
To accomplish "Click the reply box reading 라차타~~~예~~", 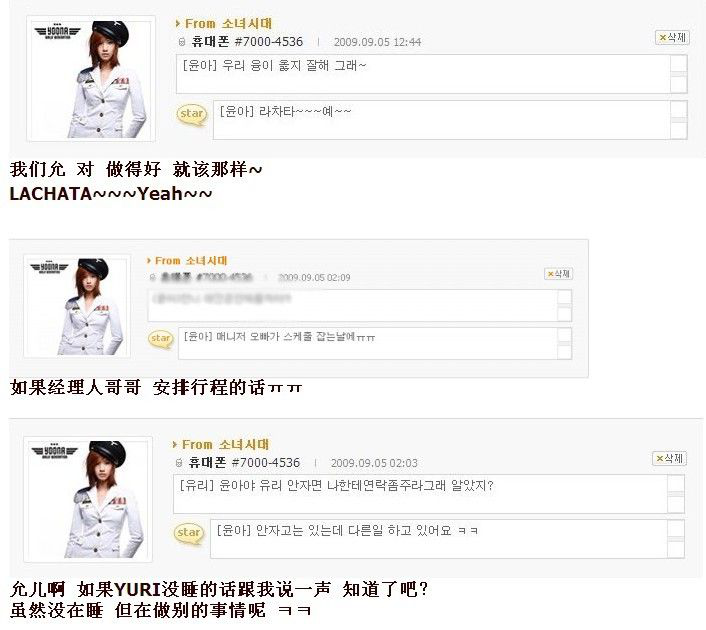I will pyautogui.click(x=442, y=120).
